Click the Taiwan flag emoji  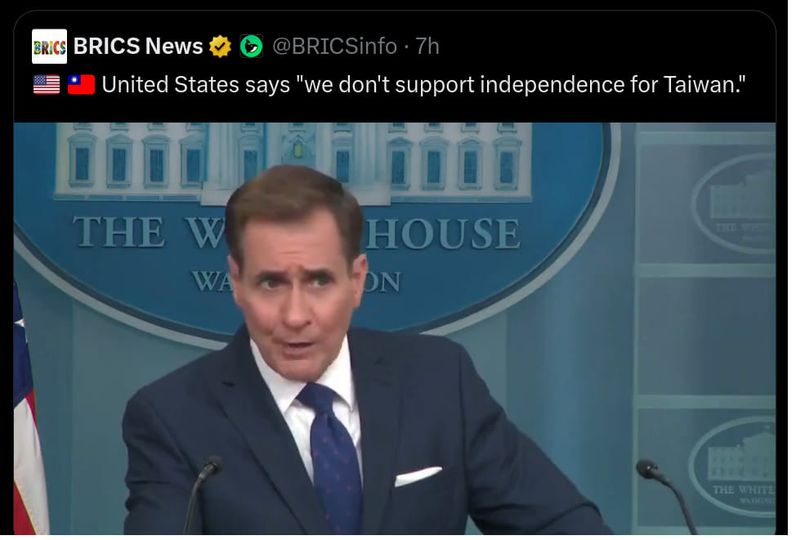[81, 85]
